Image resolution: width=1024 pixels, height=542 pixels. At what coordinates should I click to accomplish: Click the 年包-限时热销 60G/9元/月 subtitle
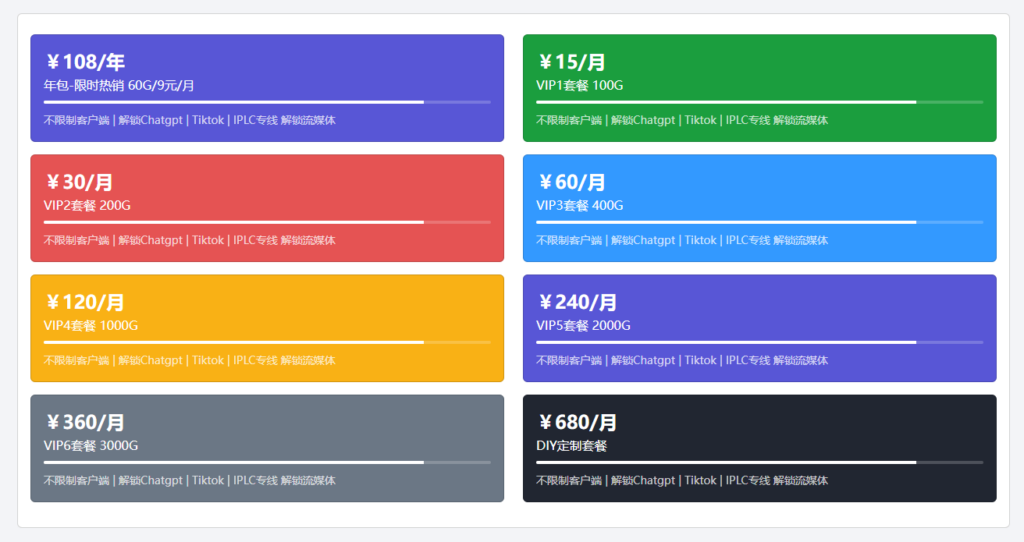[x=119, y=86]
